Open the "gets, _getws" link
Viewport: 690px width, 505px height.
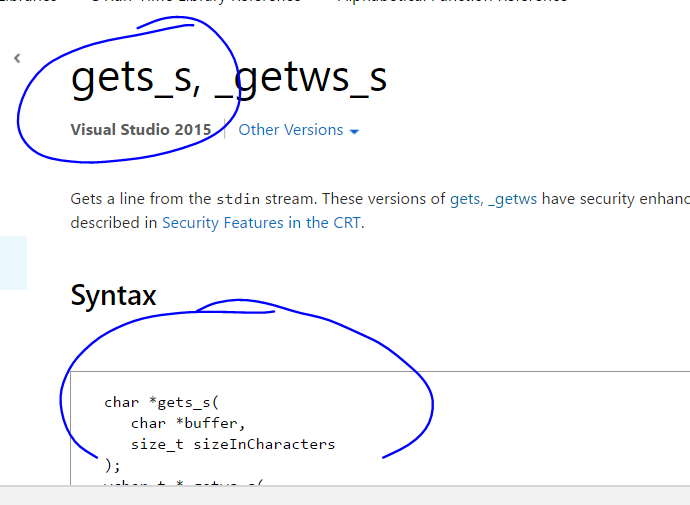click(x=493, y=199)
